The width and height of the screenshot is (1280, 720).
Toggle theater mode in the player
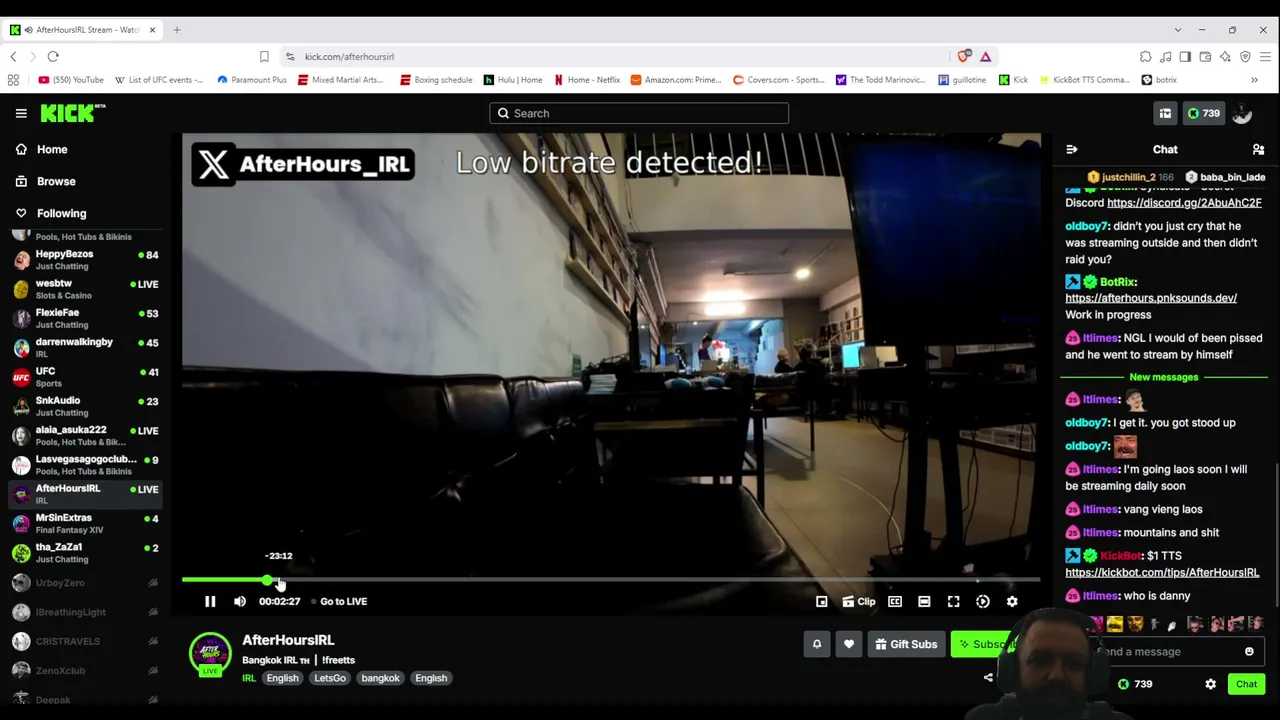[x=924, y=601]
